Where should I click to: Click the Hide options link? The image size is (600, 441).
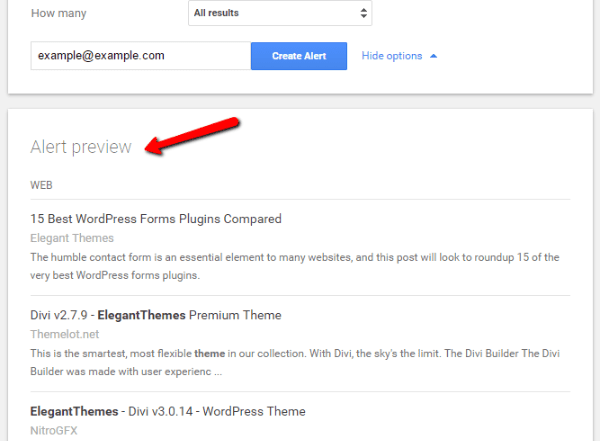point(392,56)
